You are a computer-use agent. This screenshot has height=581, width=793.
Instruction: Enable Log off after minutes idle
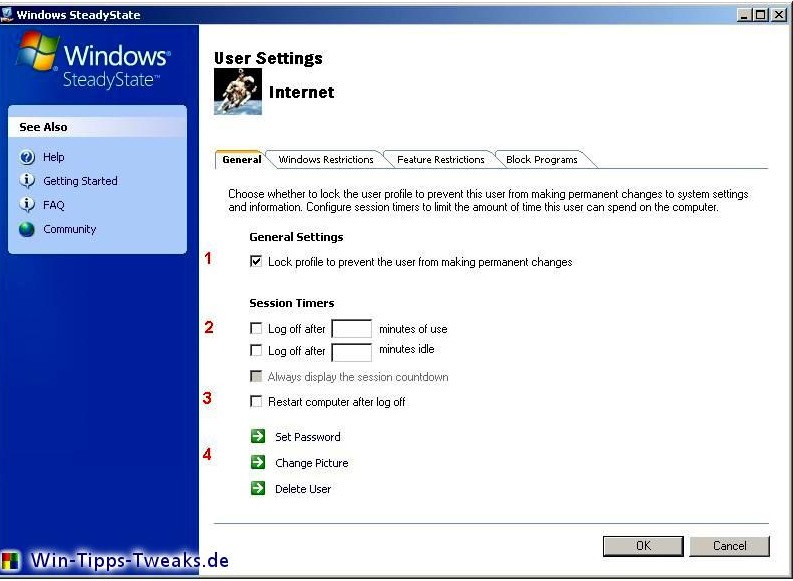256,350
